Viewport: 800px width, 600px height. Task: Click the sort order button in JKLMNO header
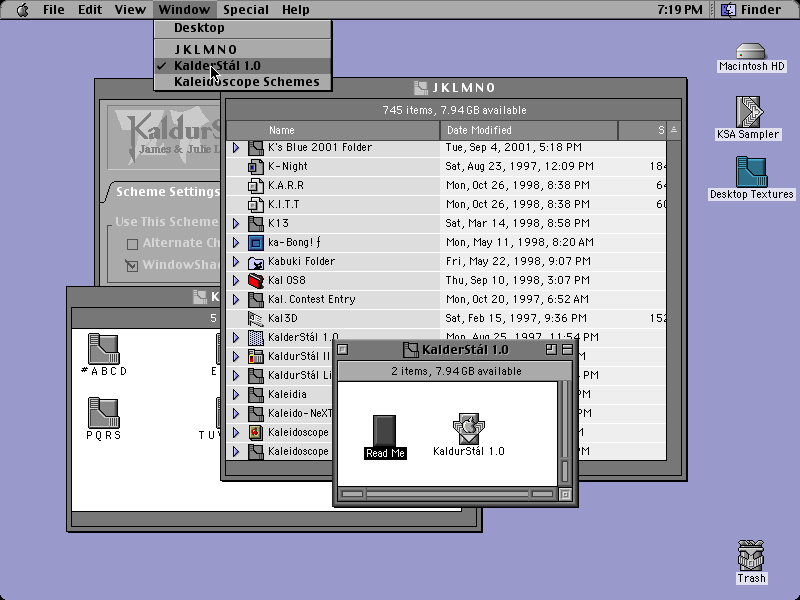pos(673,131)
